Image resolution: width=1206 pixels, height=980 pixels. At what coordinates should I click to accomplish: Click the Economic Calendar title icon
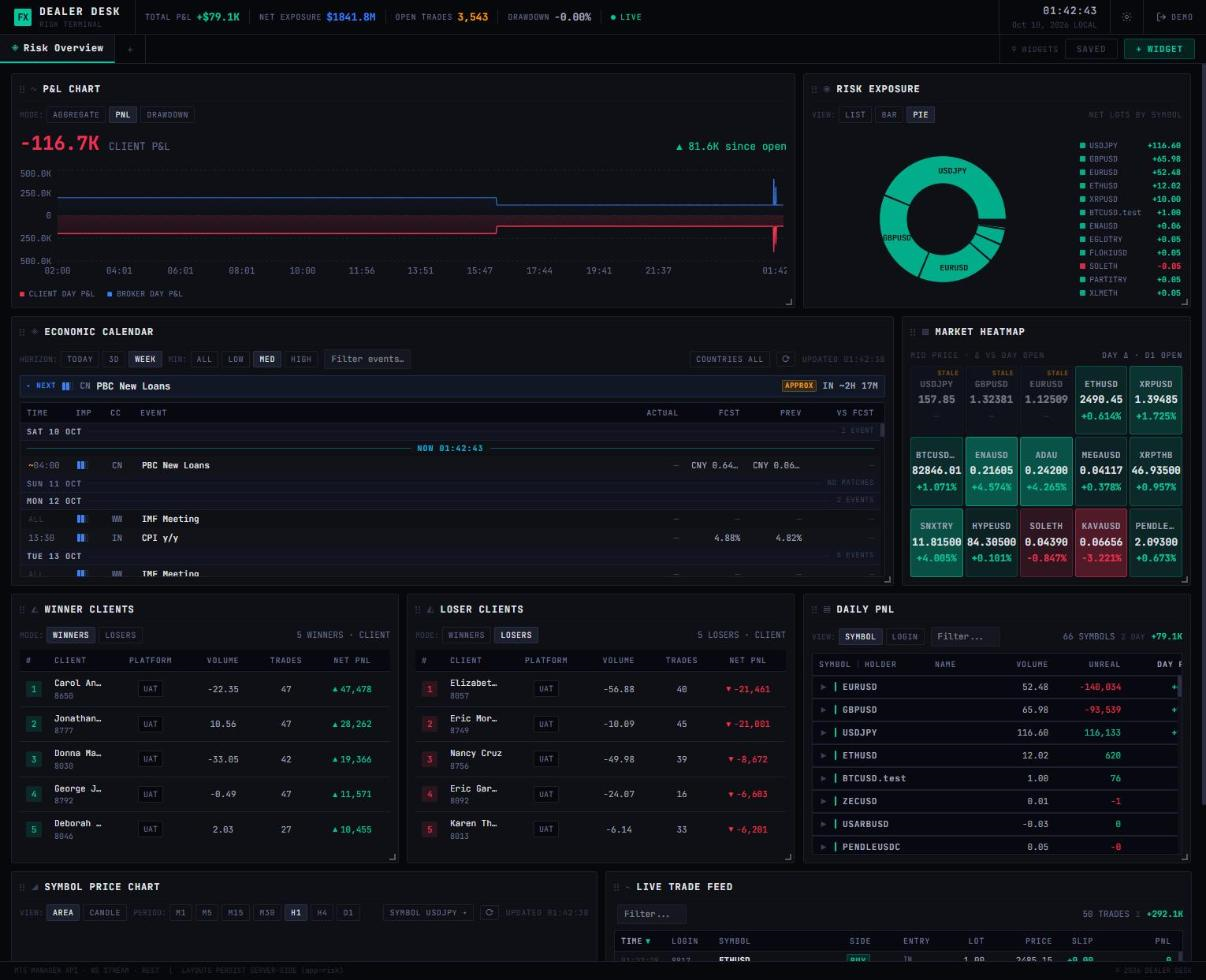[35, 332]
